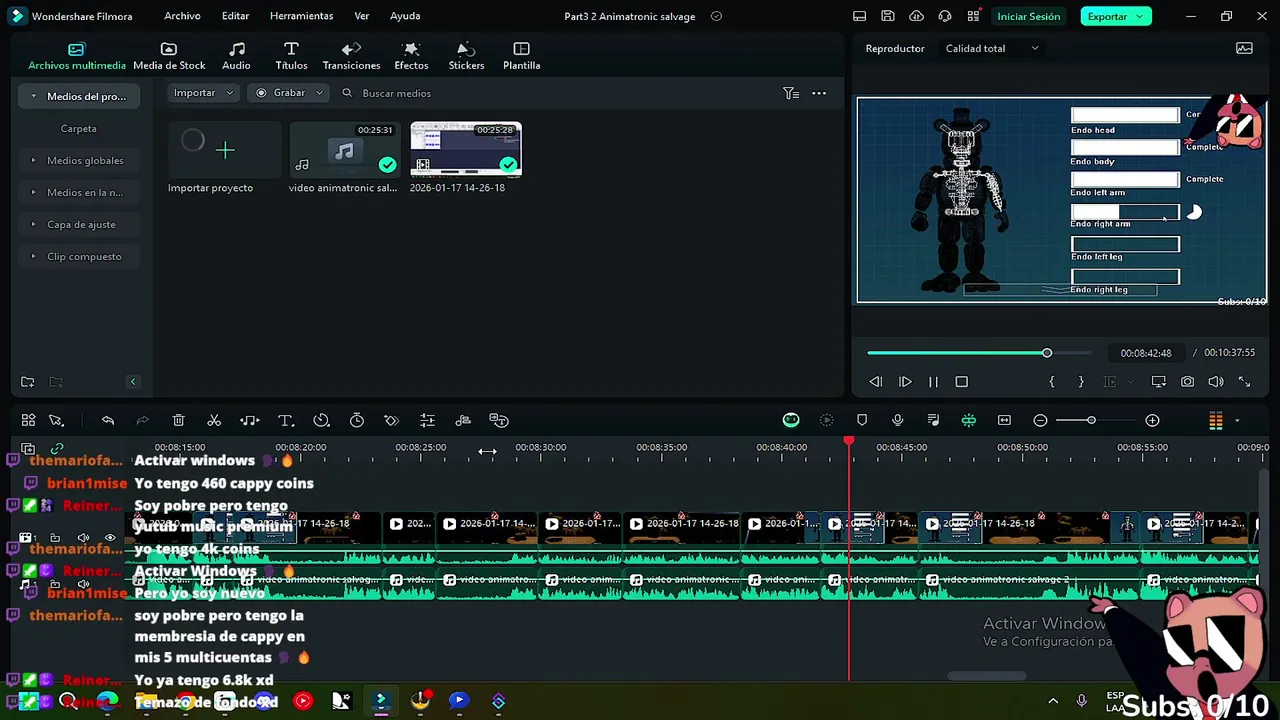Take a snapshot with the camera icon
1280x720 pixels.
click(x=1187, y=382)
